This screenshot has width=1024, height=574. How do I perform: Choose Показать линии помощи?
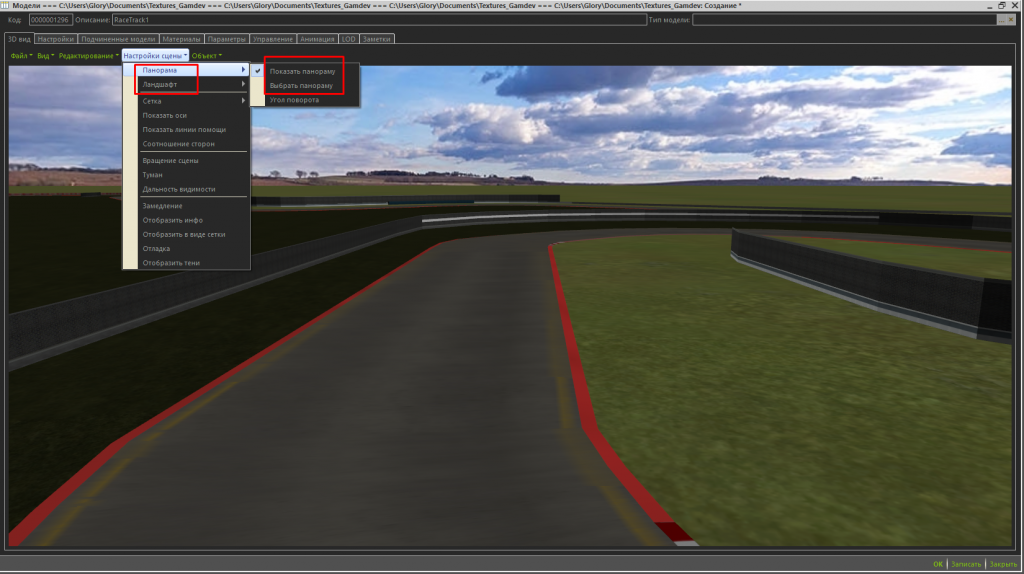click(x=187, y=130)
